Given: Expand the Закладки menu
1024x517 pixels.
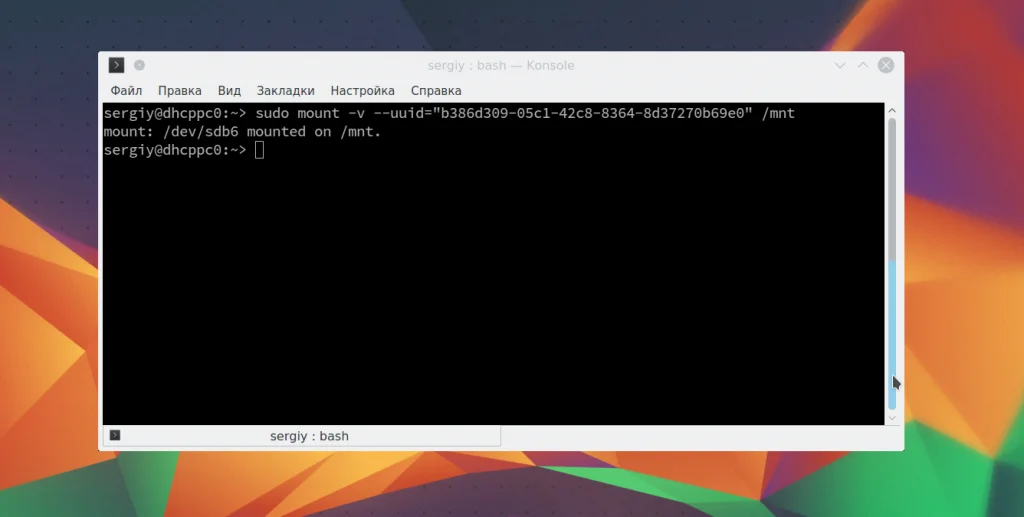Looking at the screenshot, I should [285, 91].
